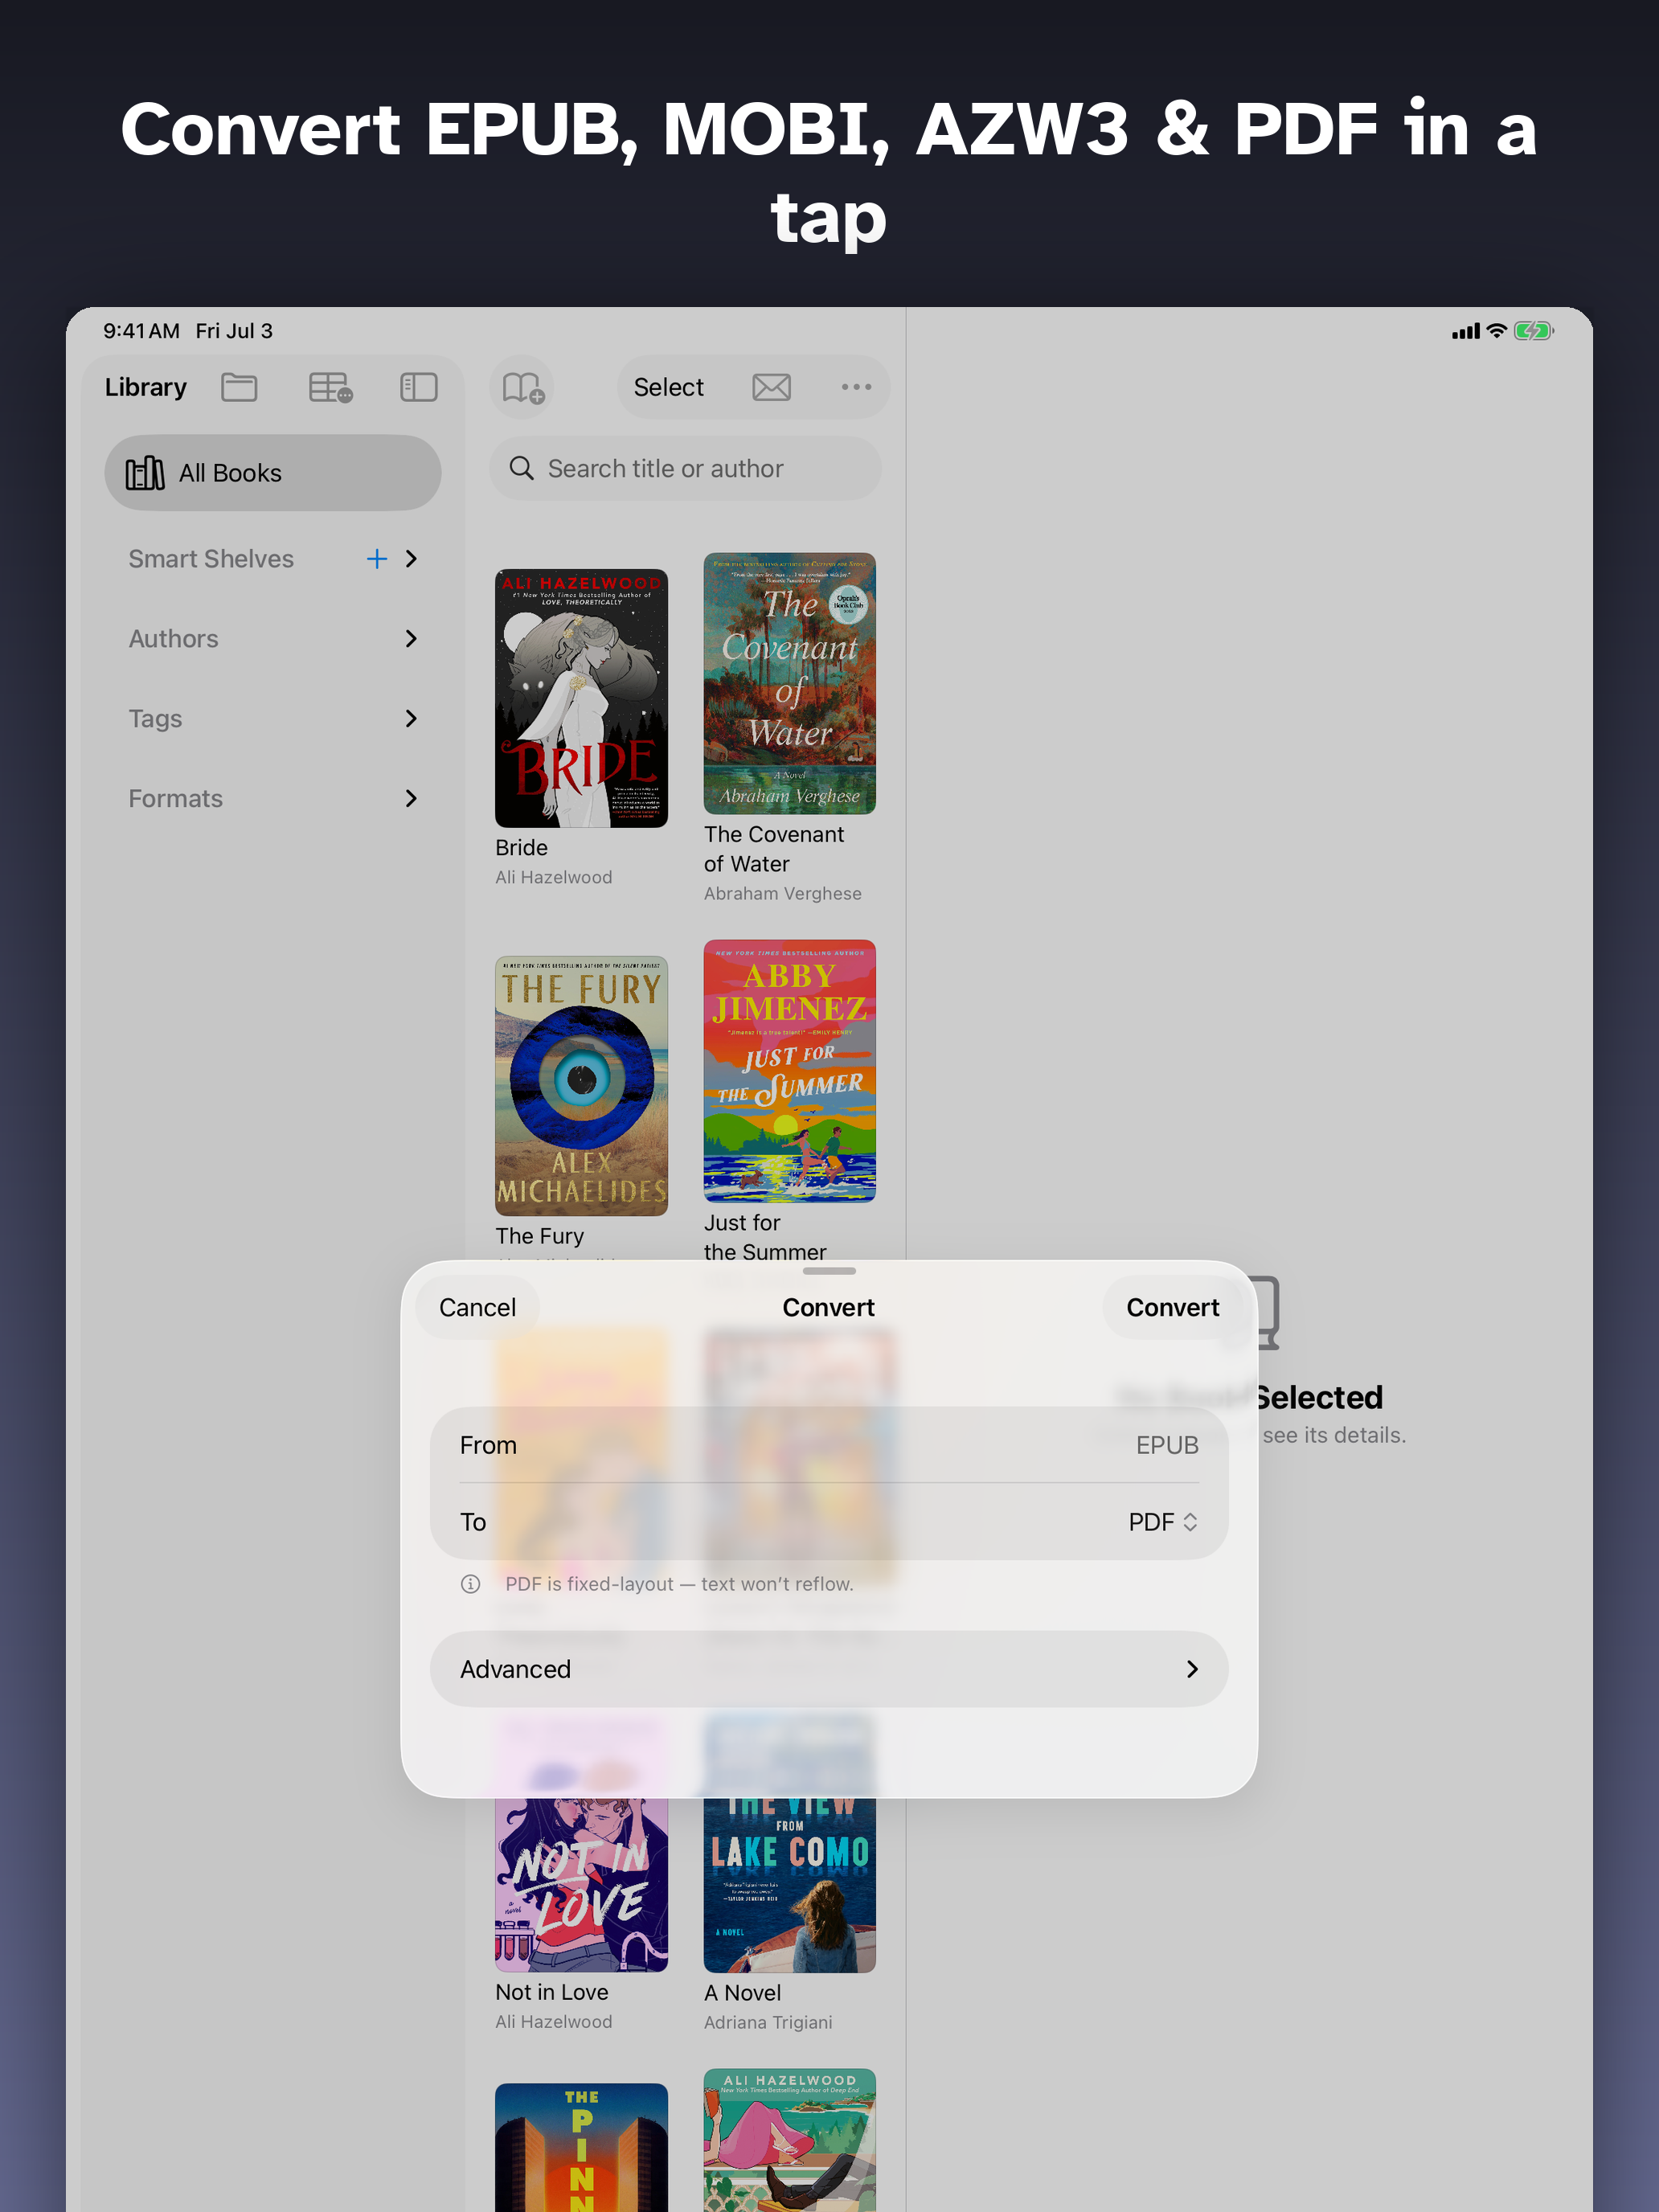Check the battery status icon
The height and width of the screenshot is (2212, 1659).
click(x=1533, y=331)
